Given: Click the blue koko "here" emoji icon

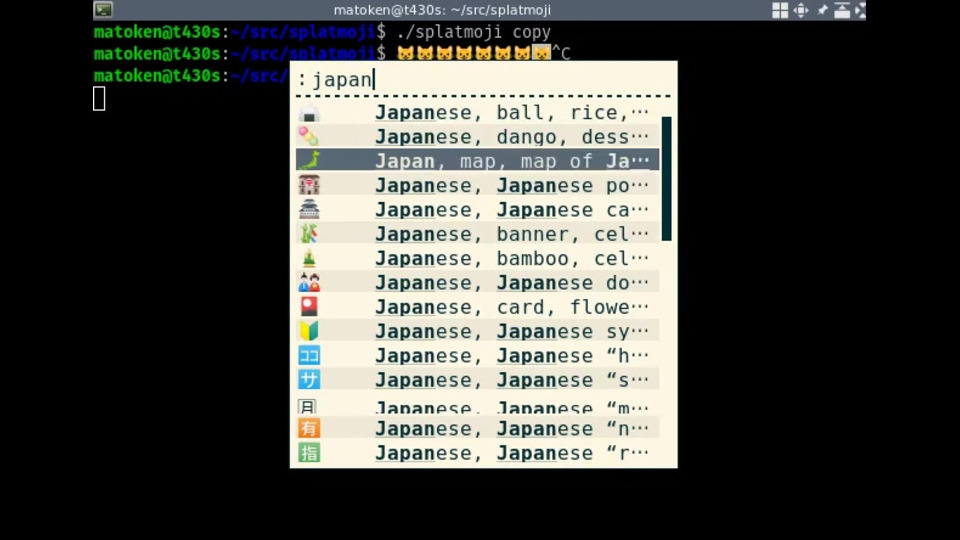Looking at the screenshot, I should pos(309,355).
